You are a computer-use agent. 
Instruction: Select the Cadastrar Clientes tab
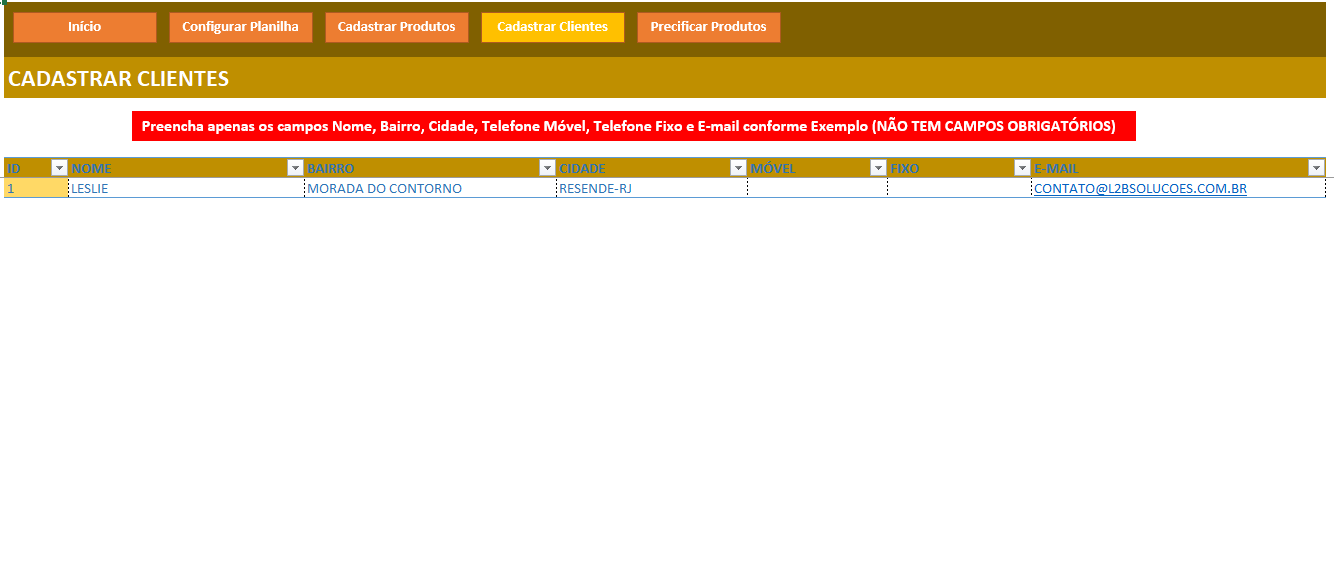[552, 27]
